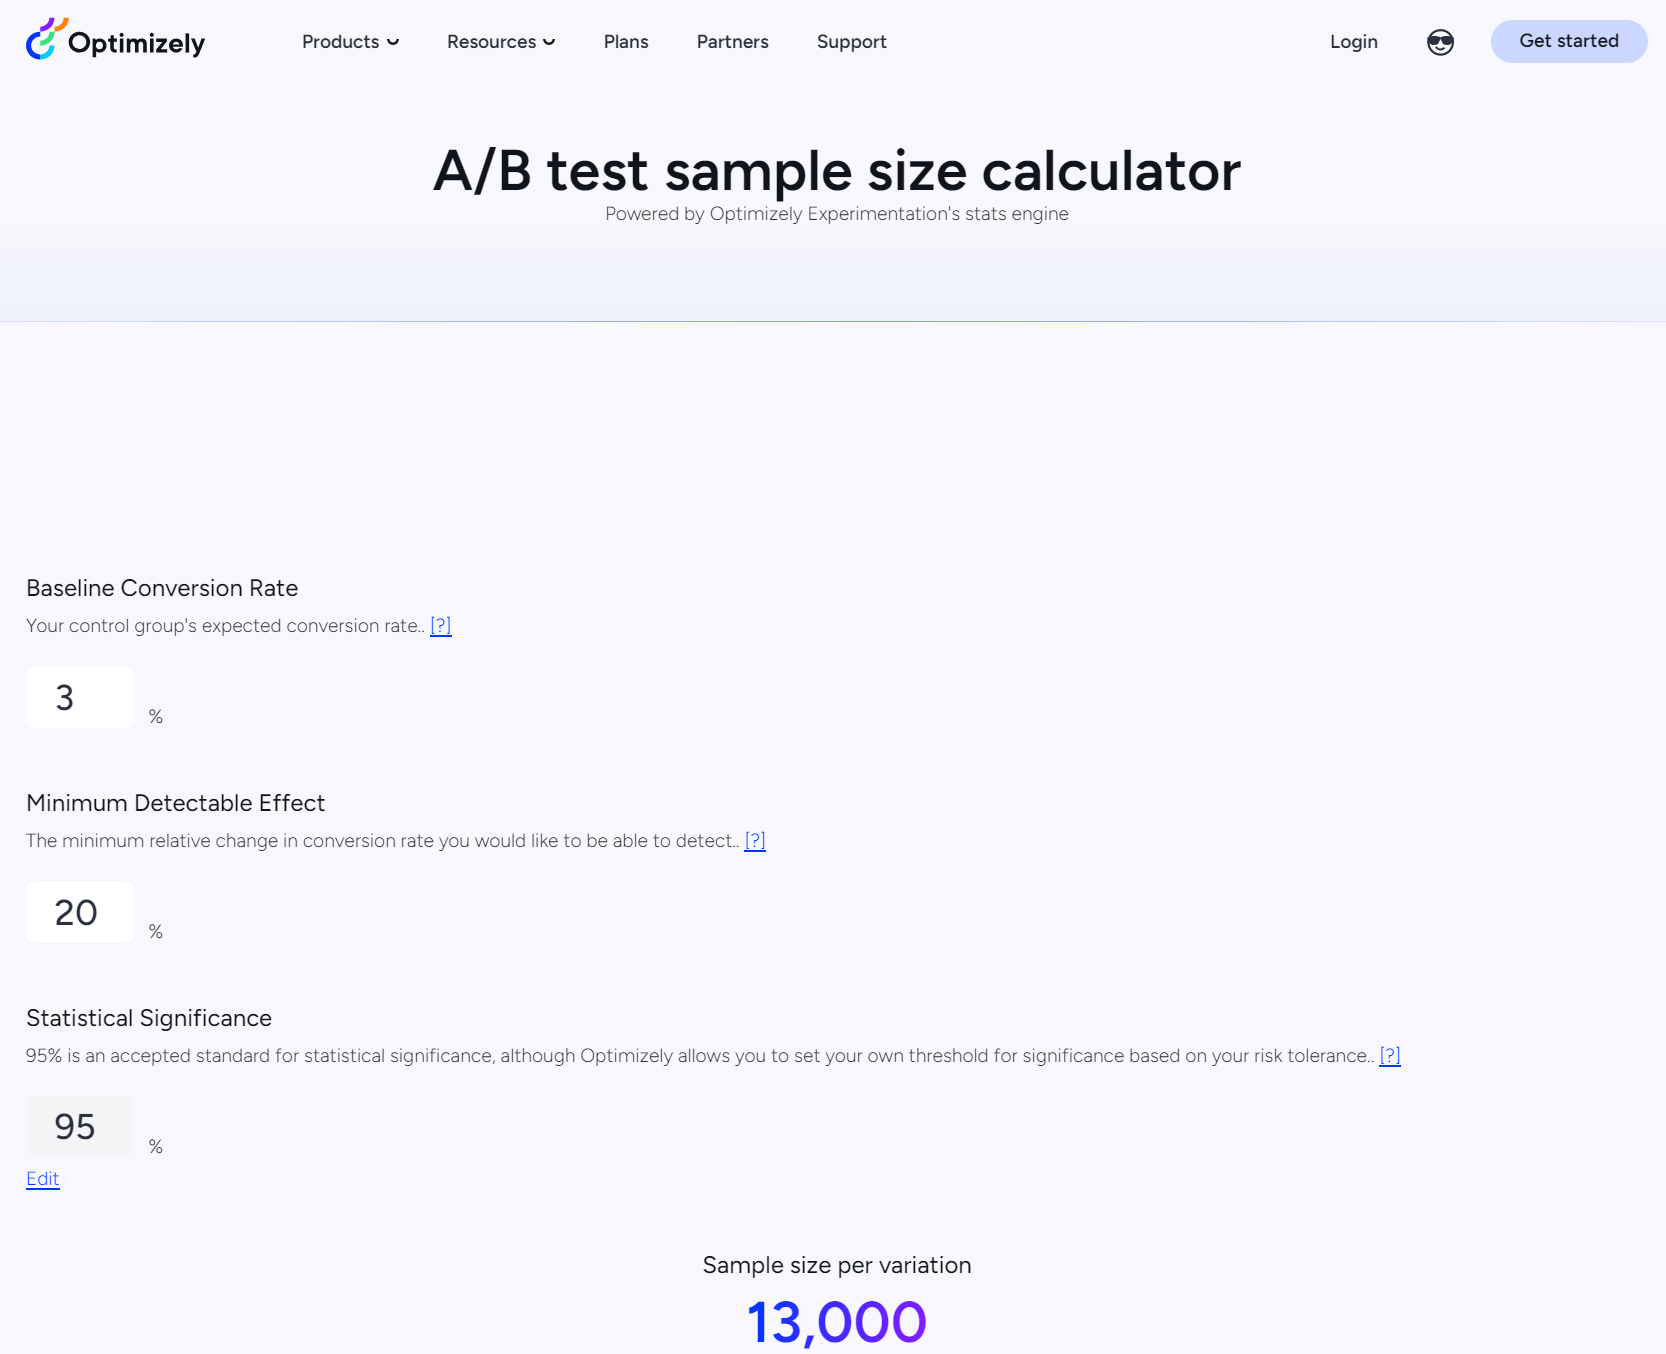Click the Optimizely logo icon
This screenshot has width=1666, height=1354.
pyautogui.click(x=46, y=39)
